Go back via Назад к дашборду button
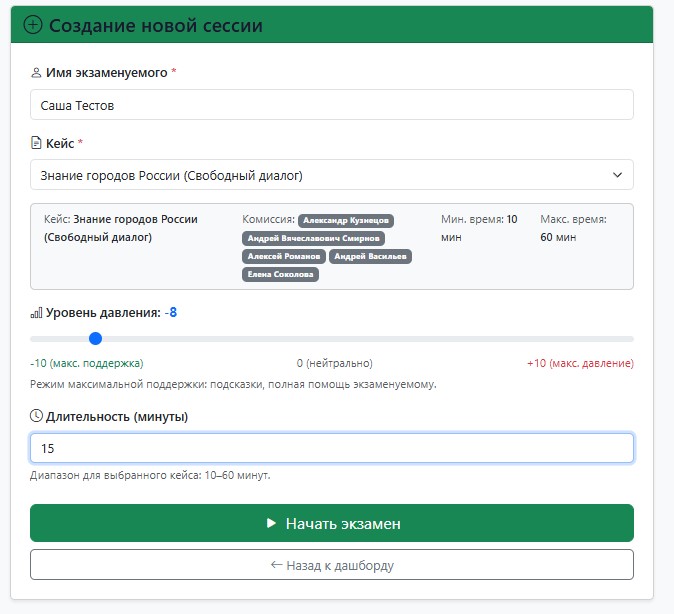Image resolution: width=674 pixels, height=614 pixels. (x=331, y=565)
